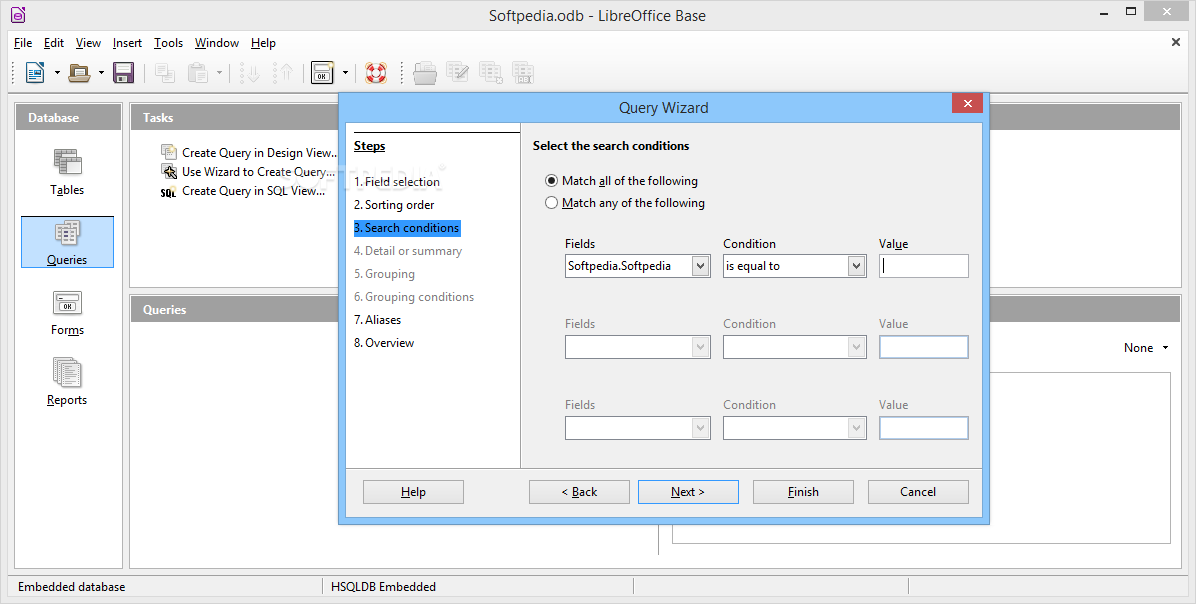Click the Back button
This screenshot has height=604, width=1196.
(580, 492)
